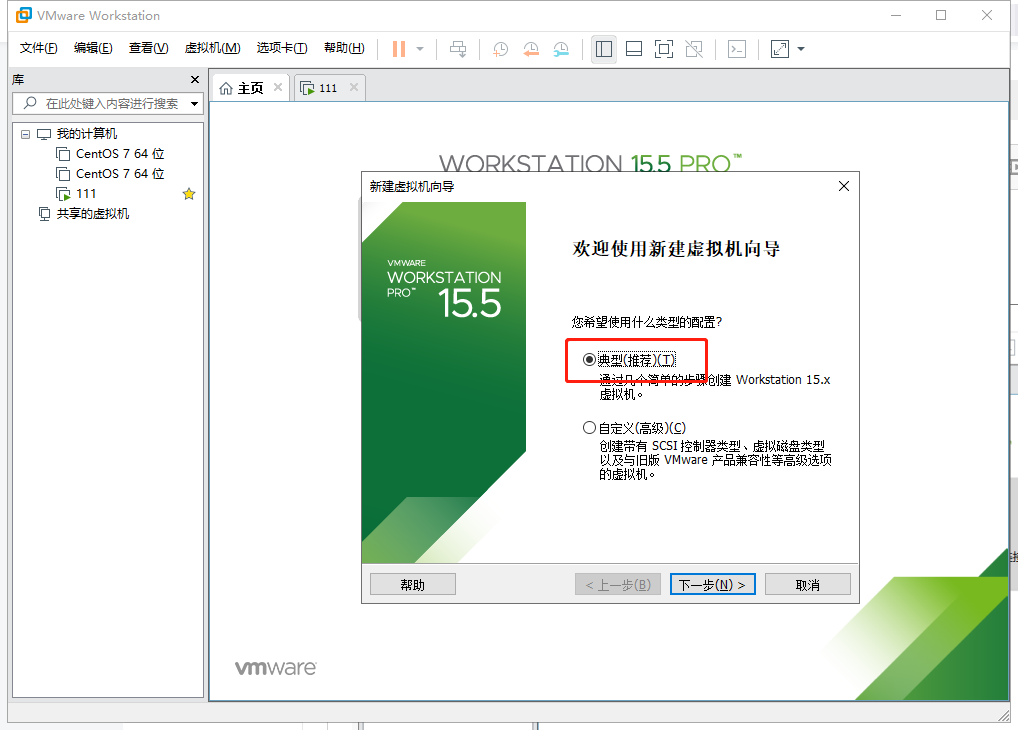Close the 新建虚拟机向导 dialog
The width and height of the screenshot is (1018, 730).
(x=844, y=186)
